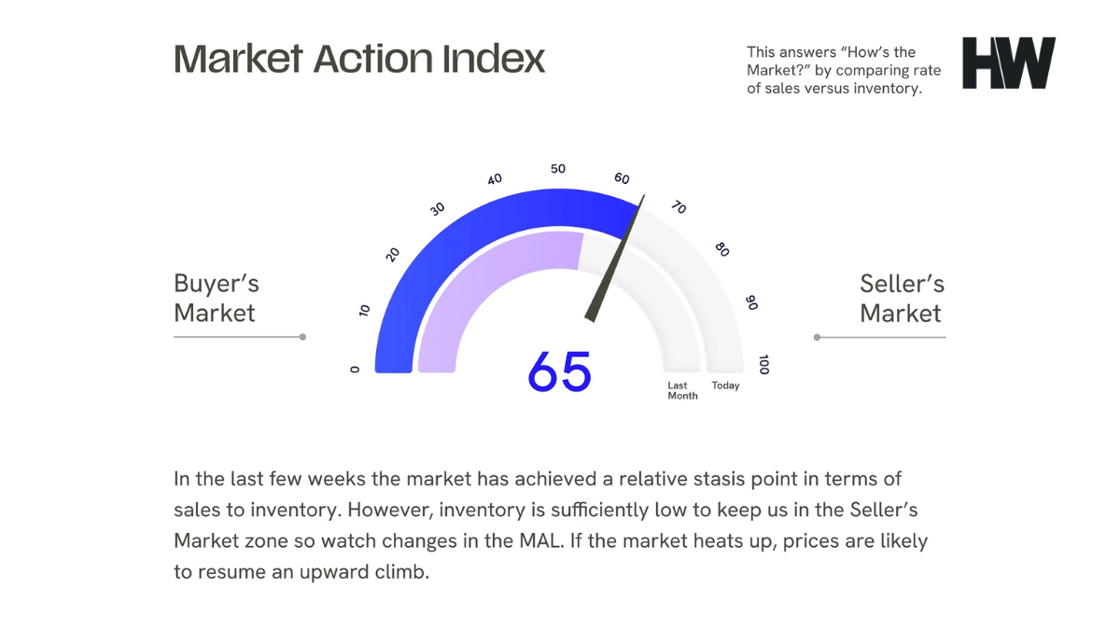Click the dot beside Seller's Market line
Viewport: 1120px width, 630px height.
click(x=817, y=337)
